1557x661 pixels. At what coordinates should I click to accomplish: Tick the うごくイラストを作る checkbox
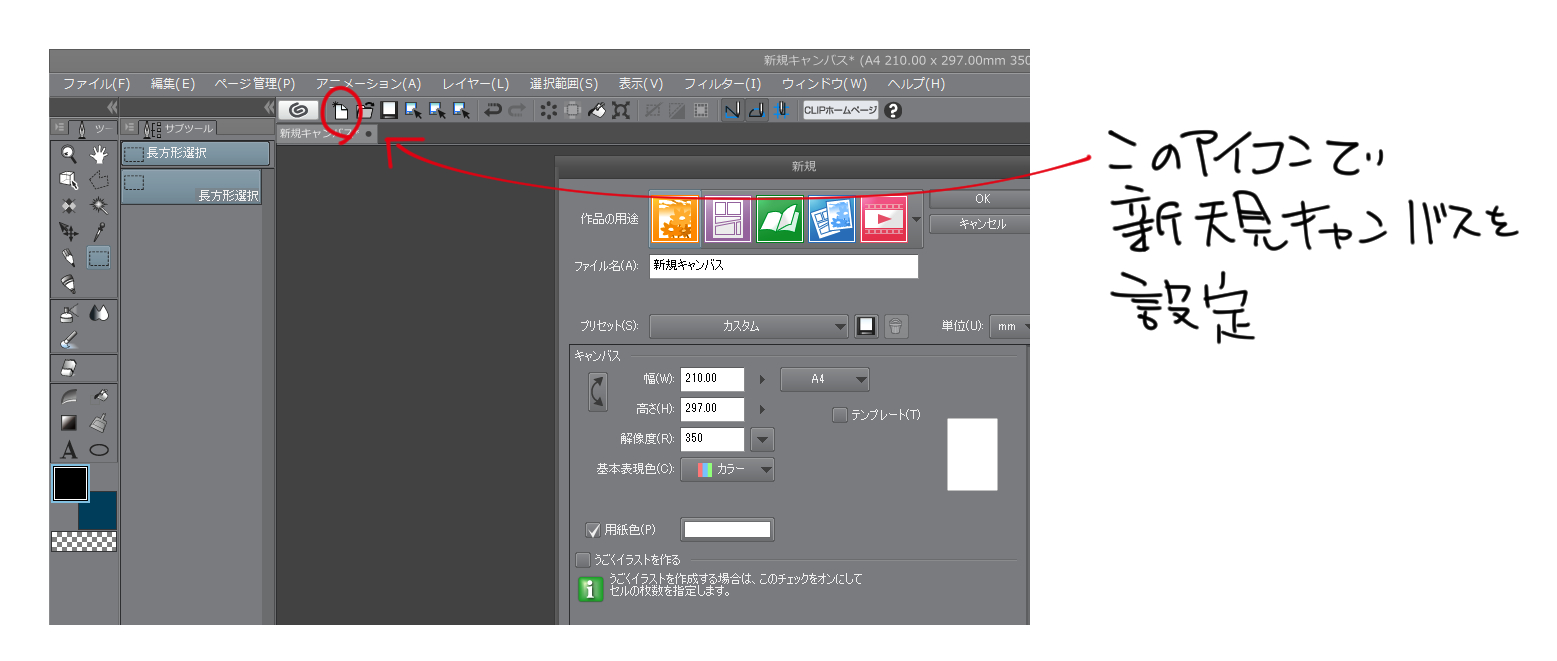(x=583, y=560)
